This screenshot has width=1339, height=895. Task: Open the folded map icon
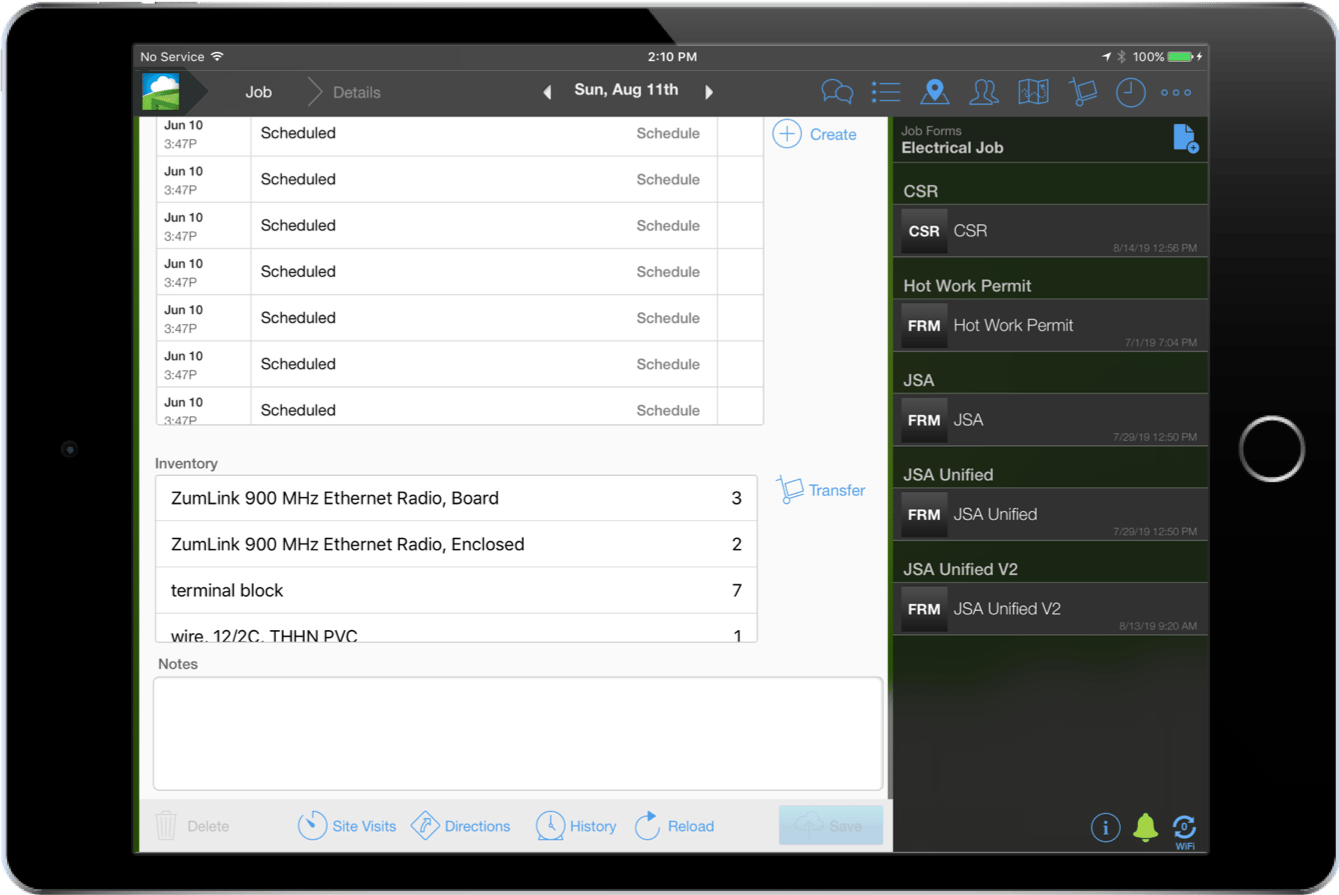(1033, 92)
